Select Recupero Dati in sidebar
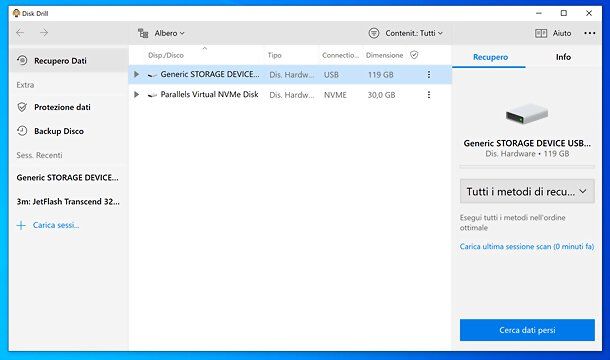 click(x=68, y=61)
